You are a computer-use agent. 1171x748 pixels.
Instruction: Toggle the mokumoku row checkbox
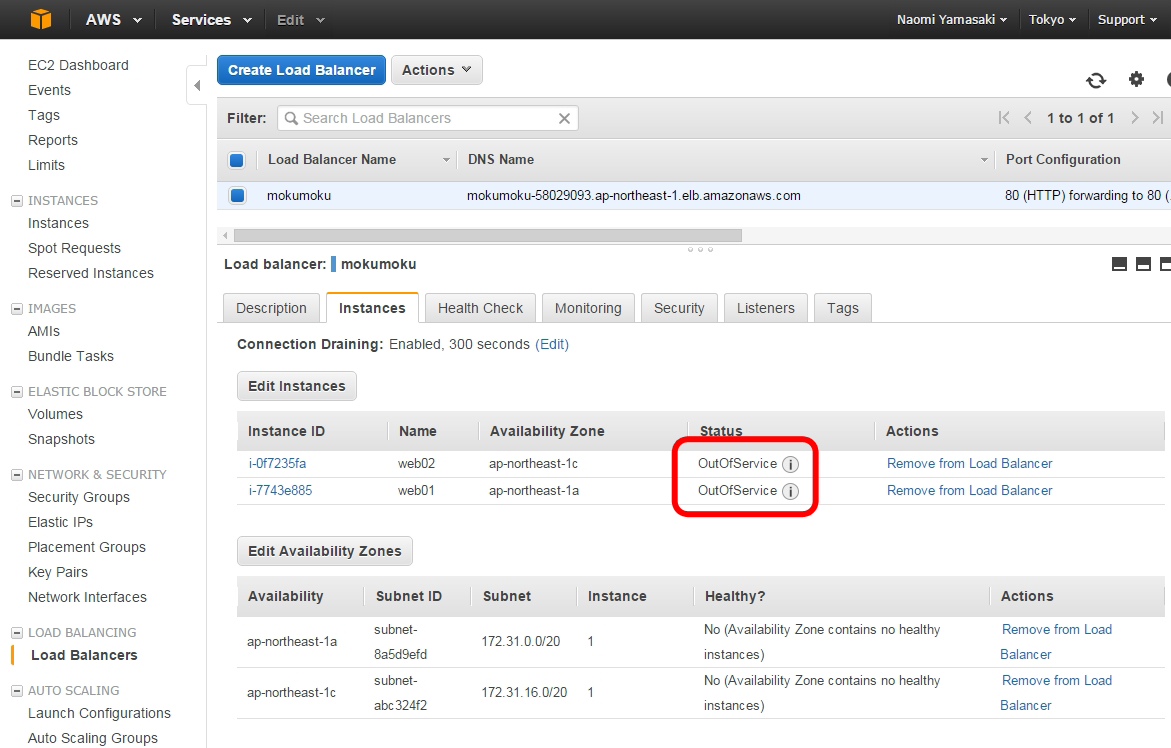(x=237, y=196)
